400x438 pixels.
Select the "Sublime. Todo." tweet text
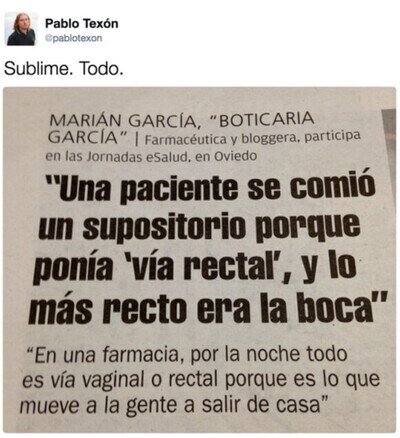coord(64,69)
